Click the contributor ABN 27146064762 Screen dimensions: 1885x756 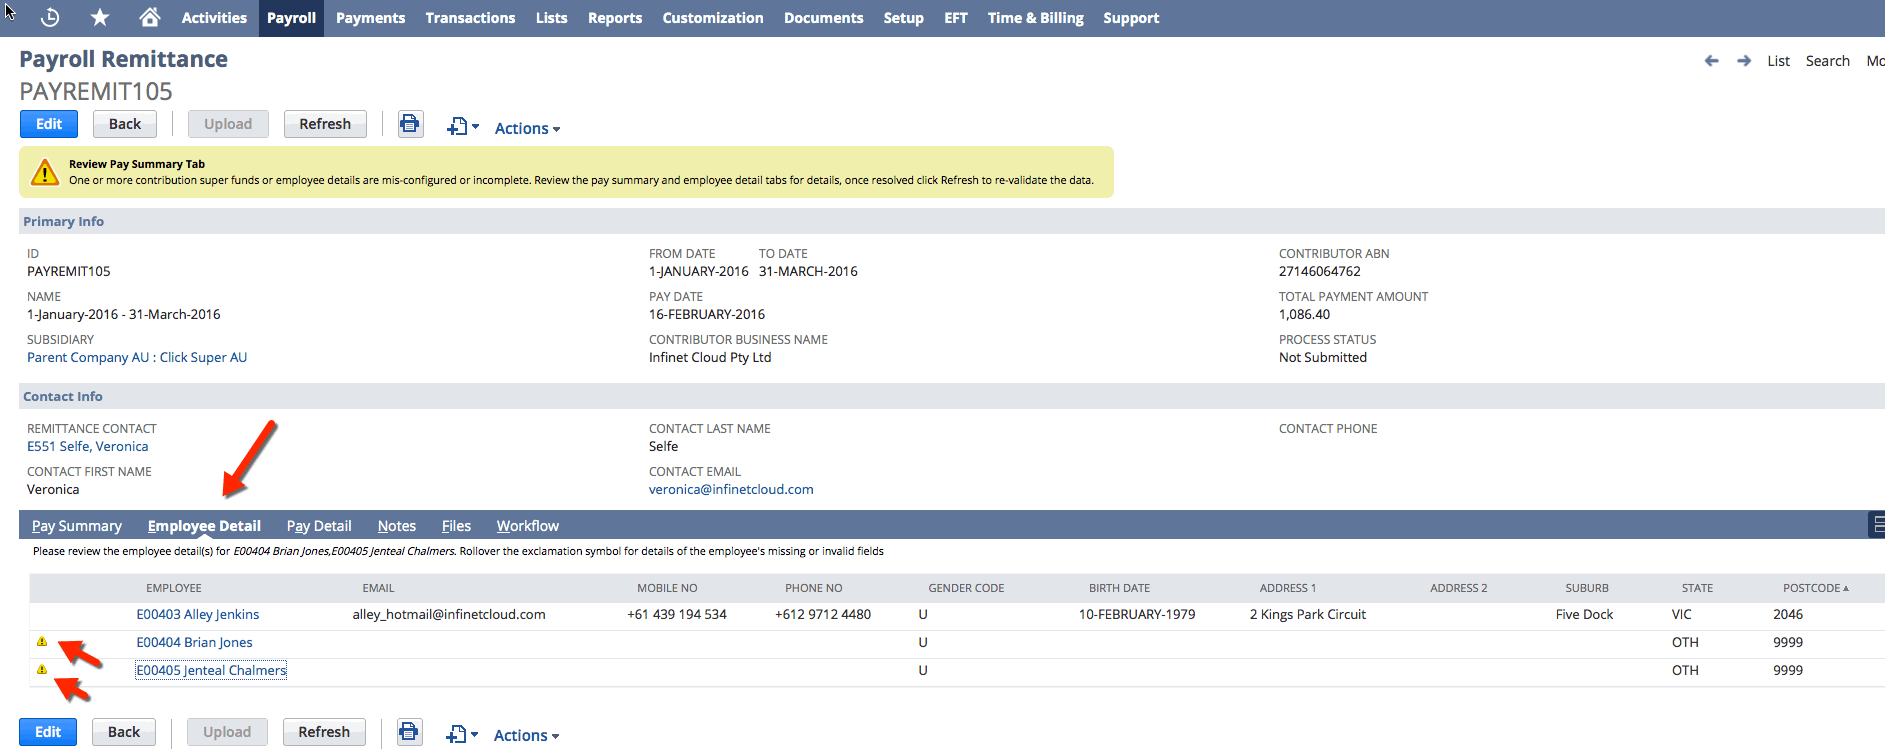1319,271
